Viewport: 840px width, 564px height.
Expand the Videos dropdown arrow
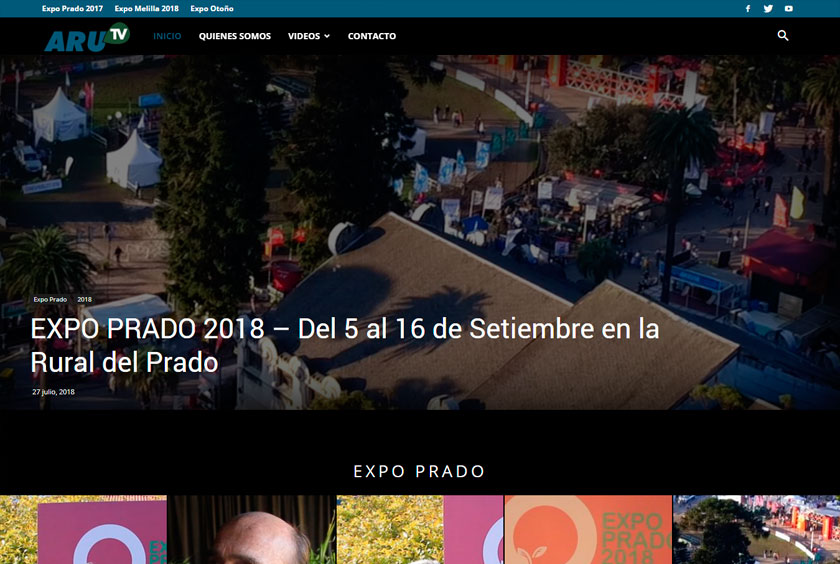[x=327, y=36]
